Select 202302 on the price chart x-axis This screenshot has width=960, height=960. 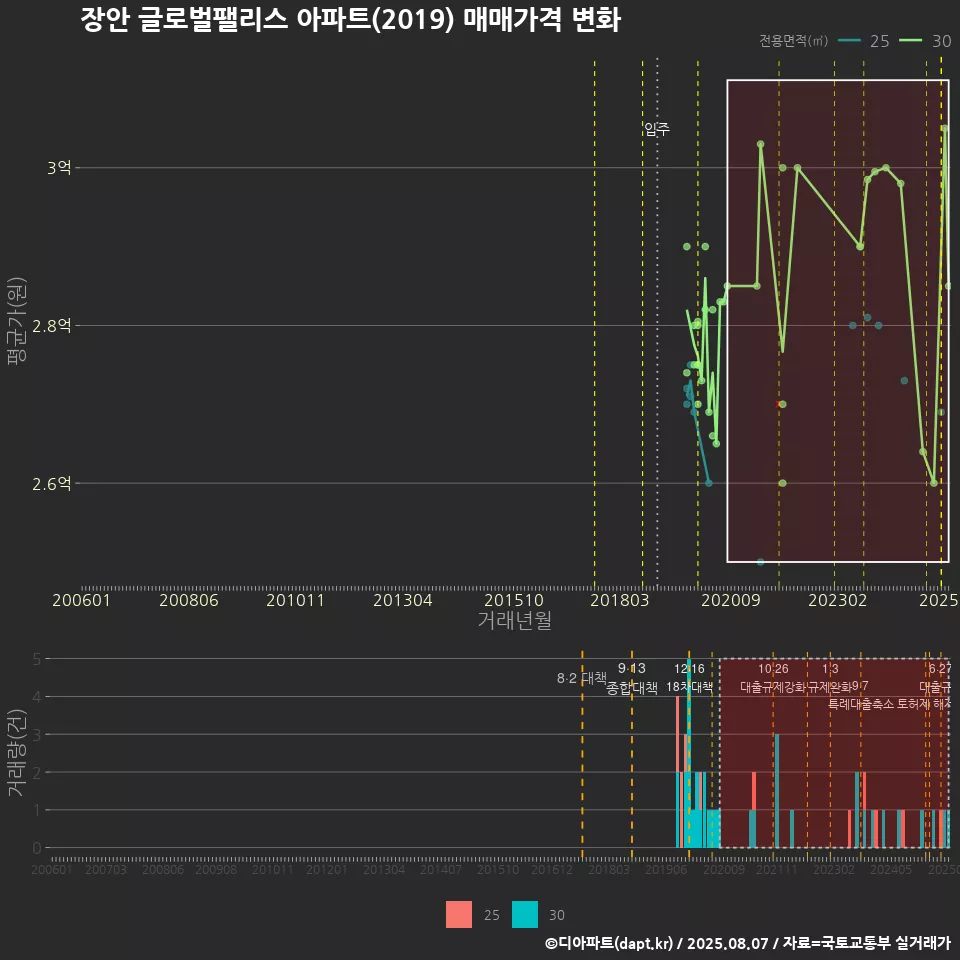[x=838, y=600]
